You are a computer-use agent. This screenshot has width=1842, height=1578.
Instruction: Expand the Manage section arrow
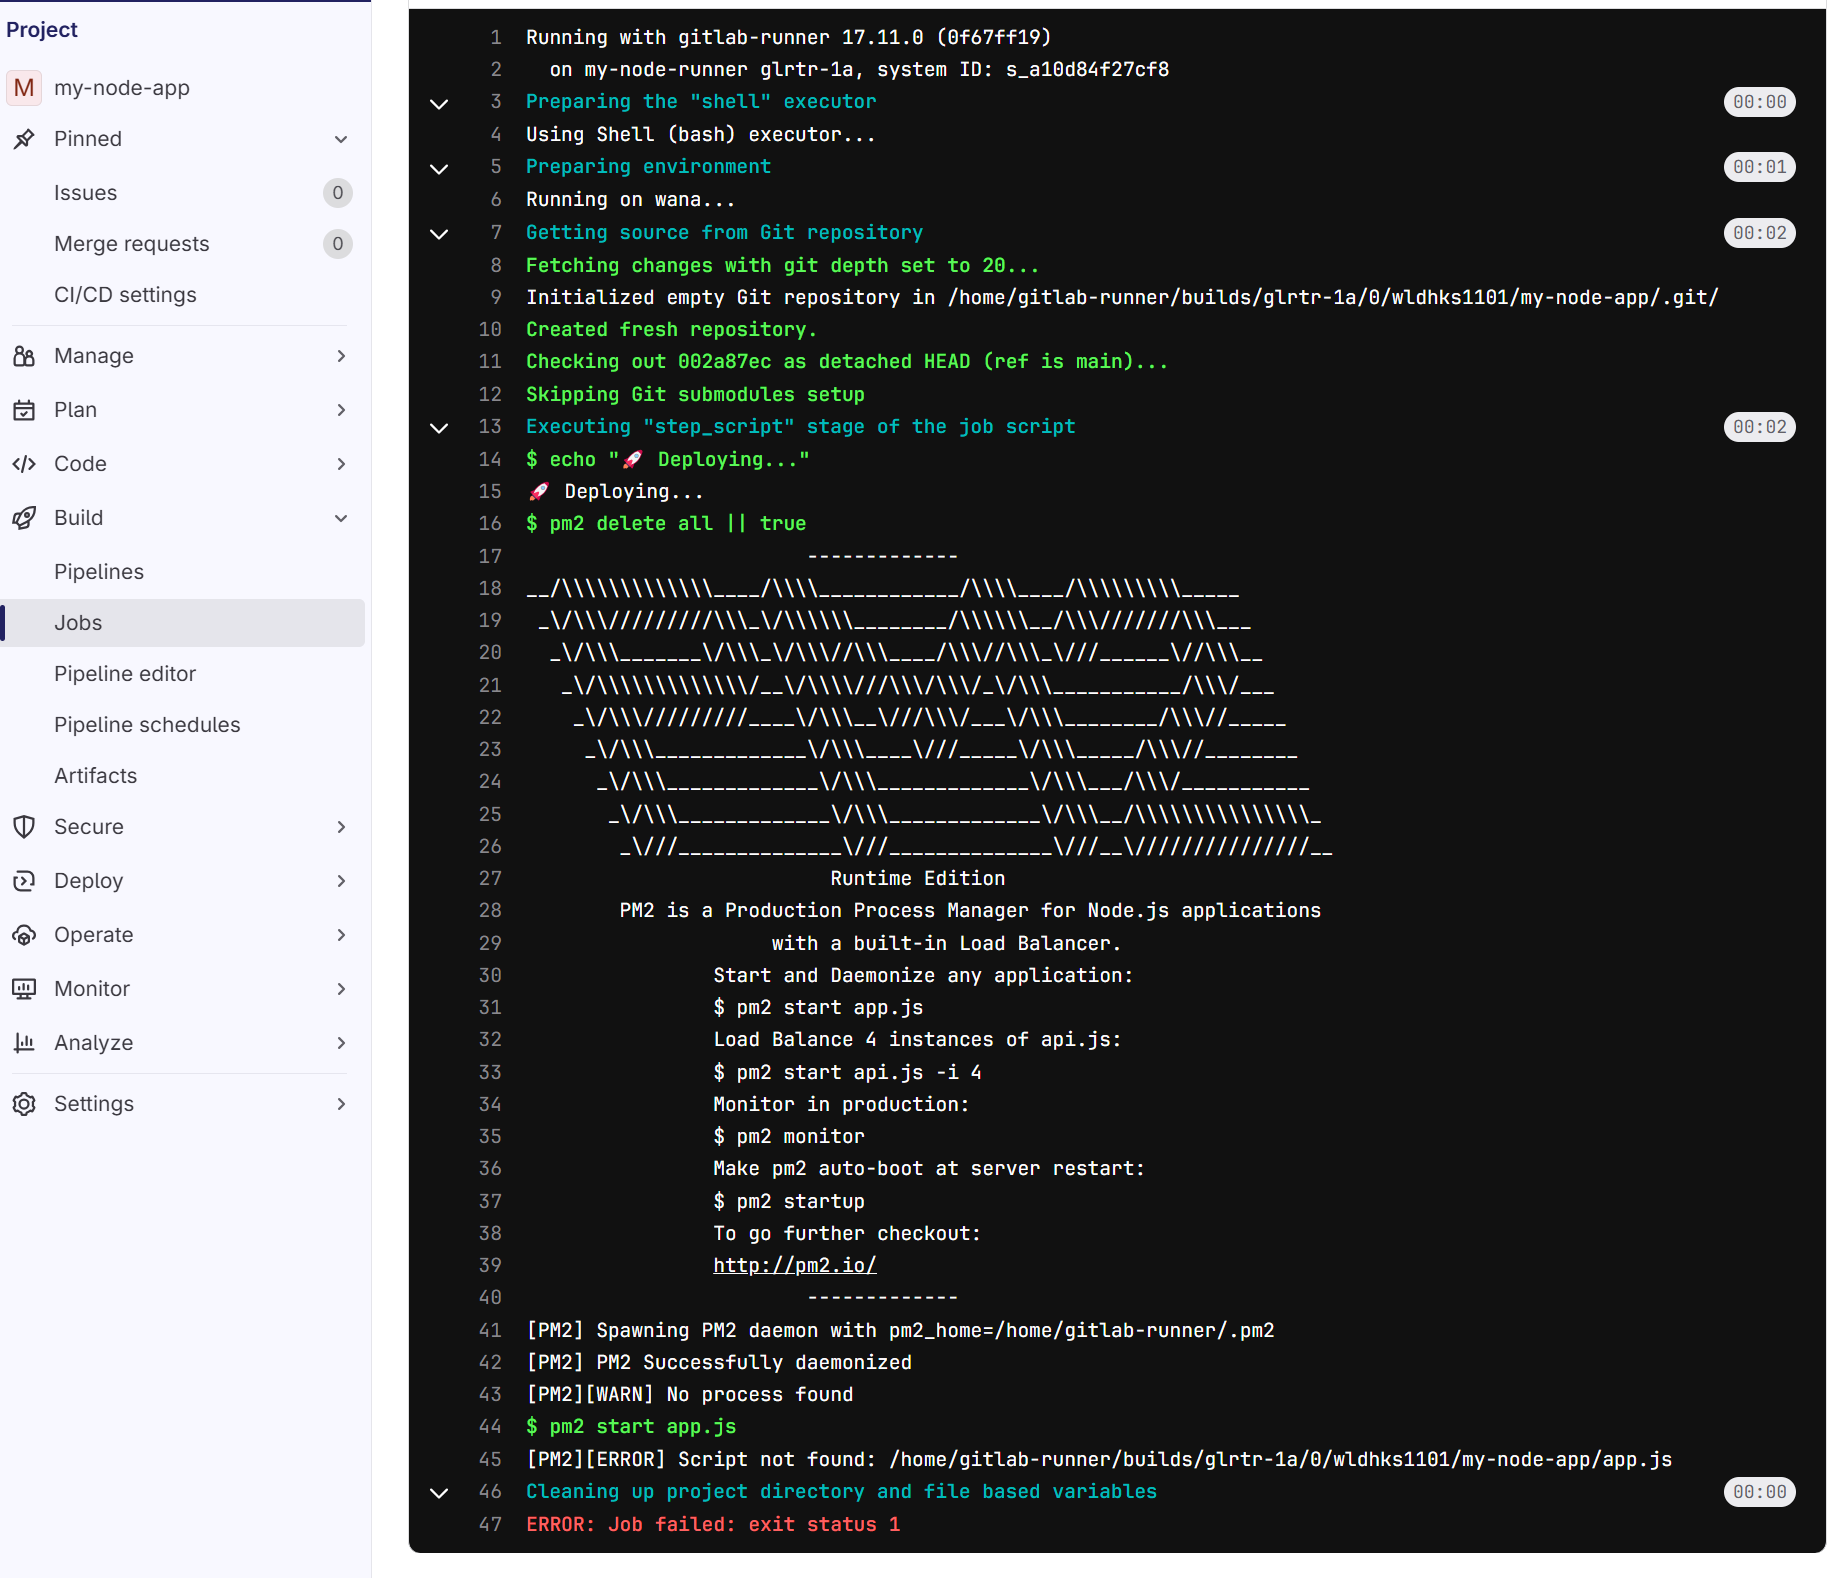341,356
